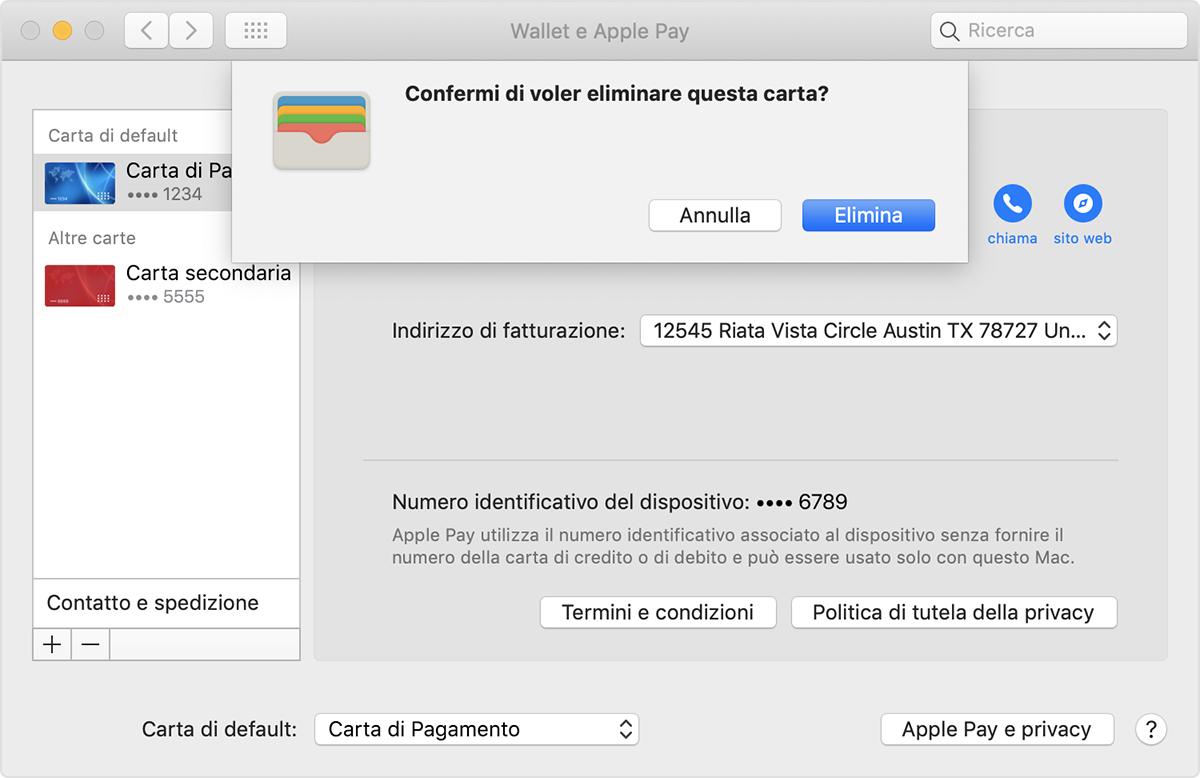Select Carta secondaria in card list
Screen dimensions: 1200x778
click(x=166, y=285)
